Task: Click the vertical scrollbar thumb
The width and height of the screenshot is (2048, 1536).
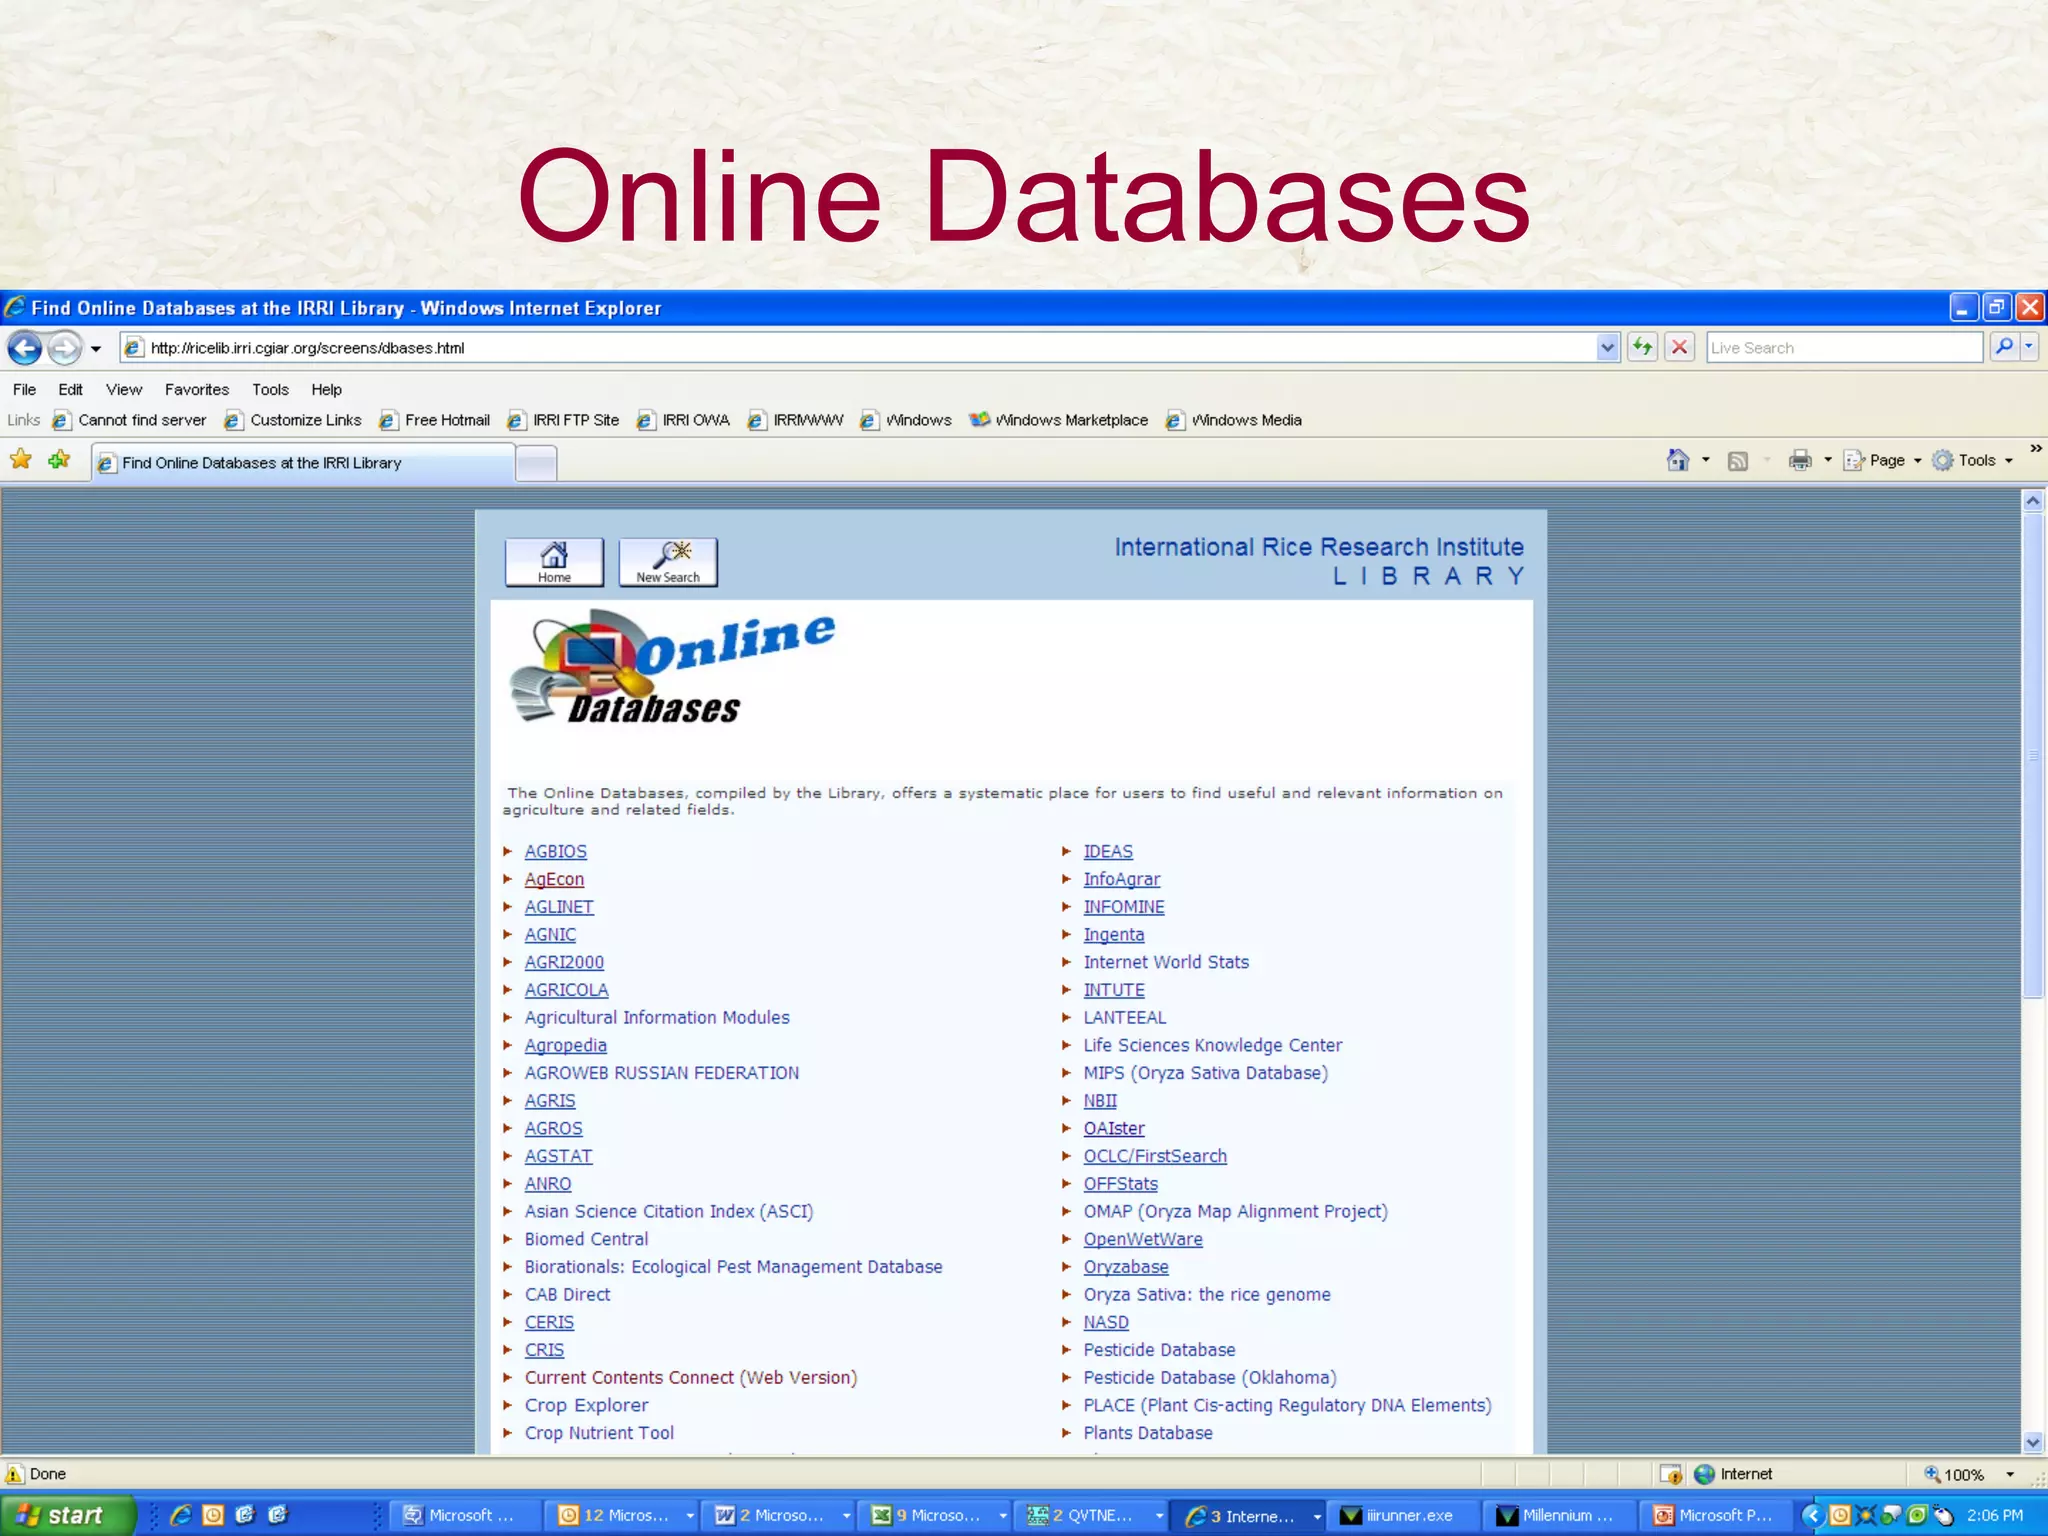Action: click(2033, 756)
